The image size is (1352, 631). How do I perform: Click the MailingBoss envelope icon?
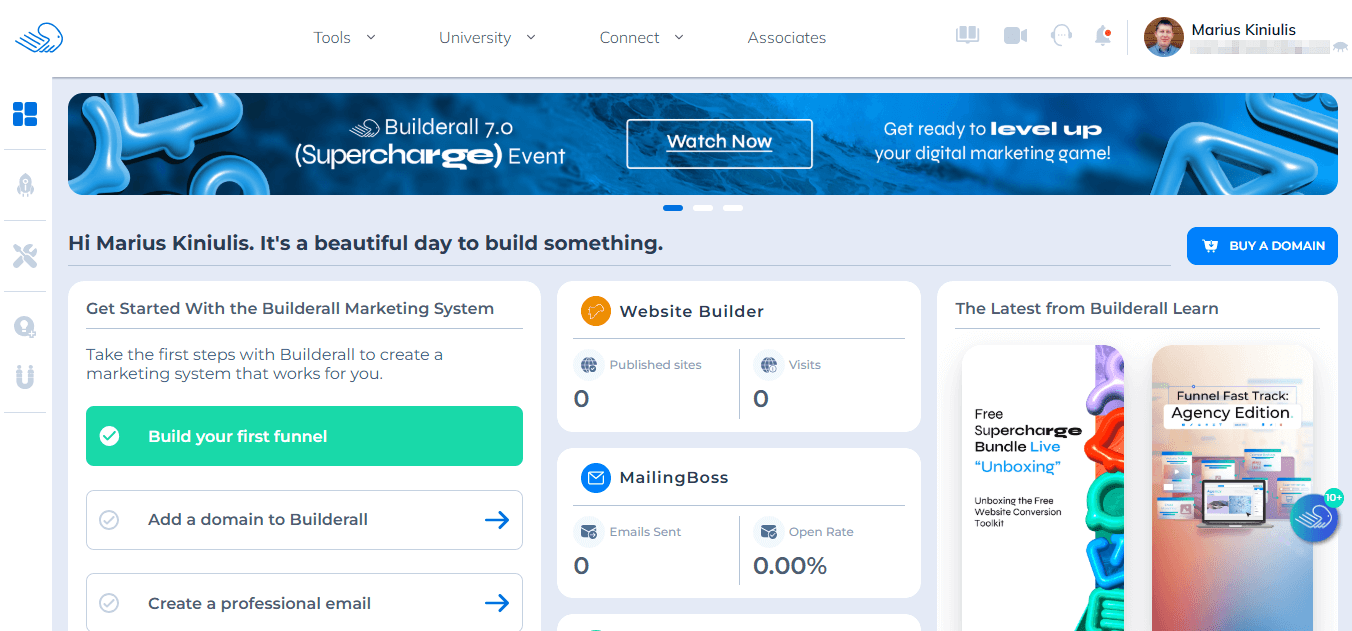[596, 478]
